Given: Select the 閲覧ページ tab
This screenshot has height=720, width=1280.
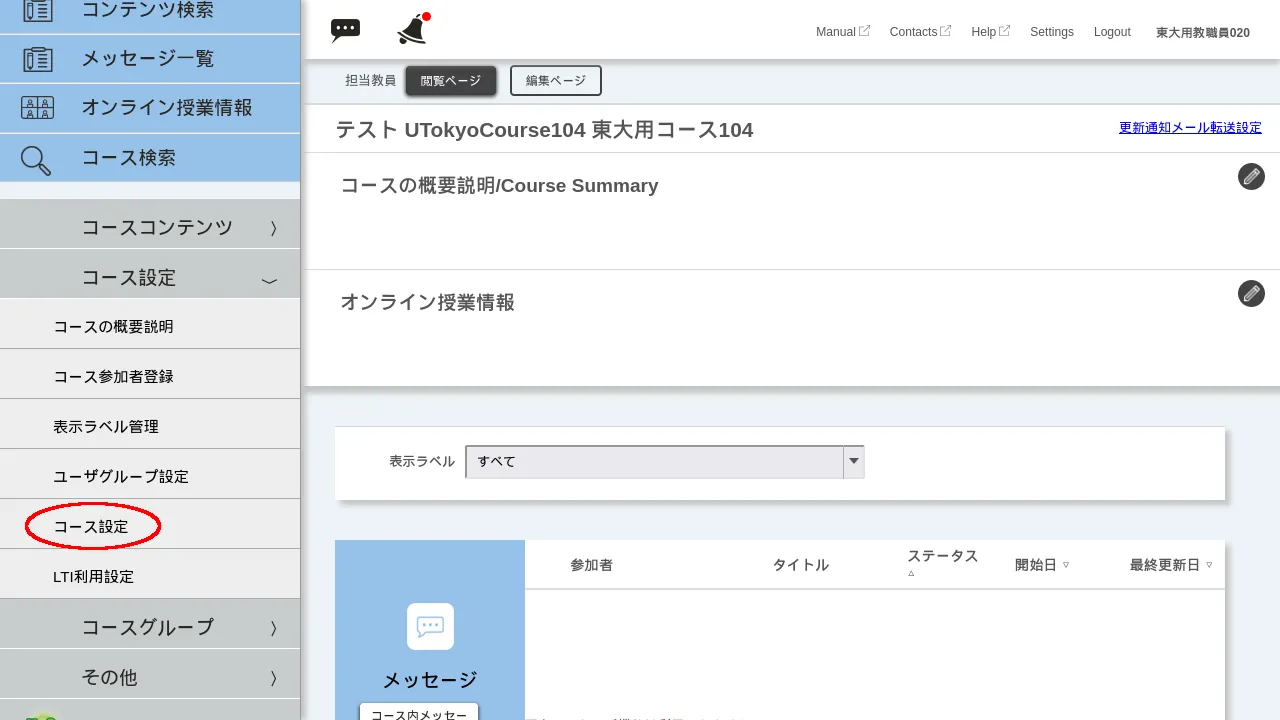Looking at the screenshot, I should pos(451,80).
